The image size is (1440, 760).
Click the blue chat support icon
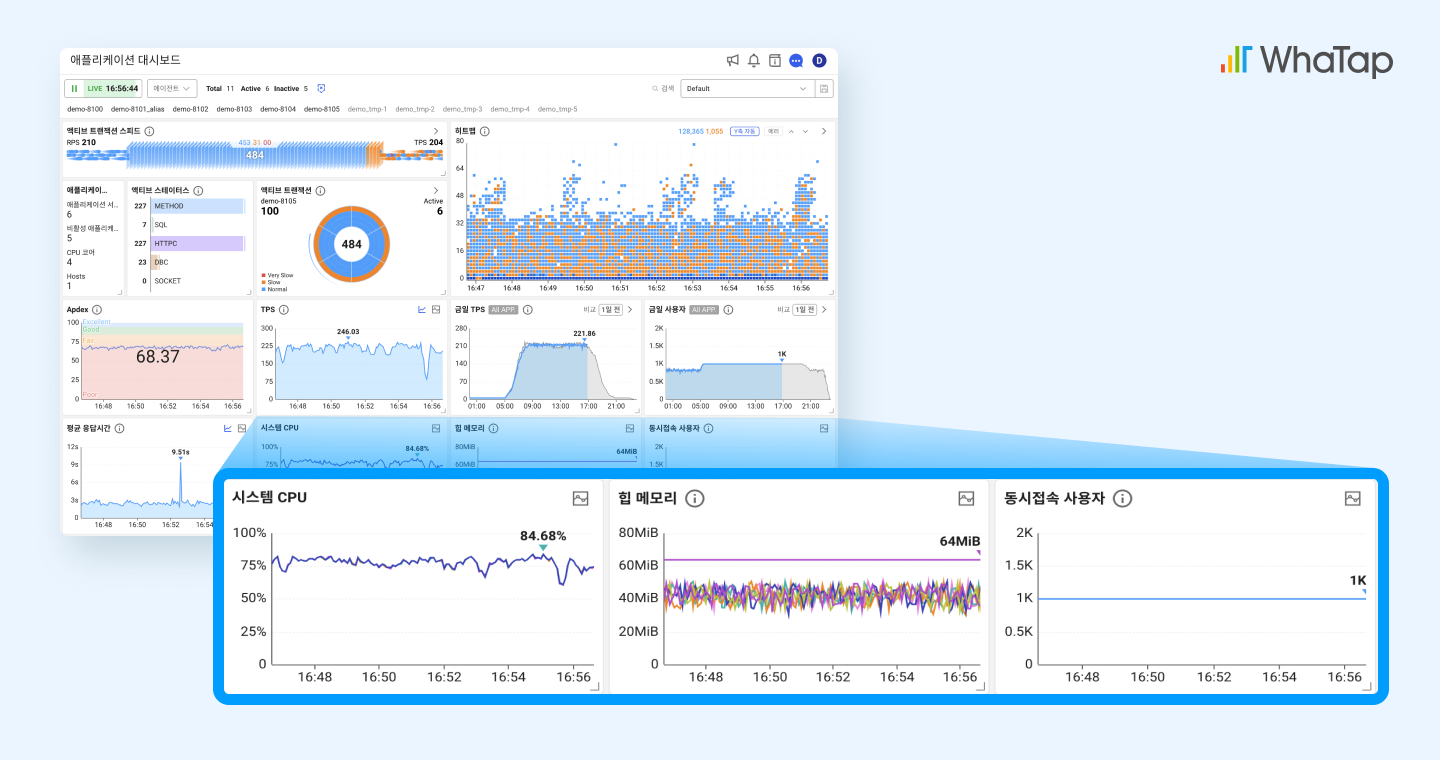(x=796, y=61)
